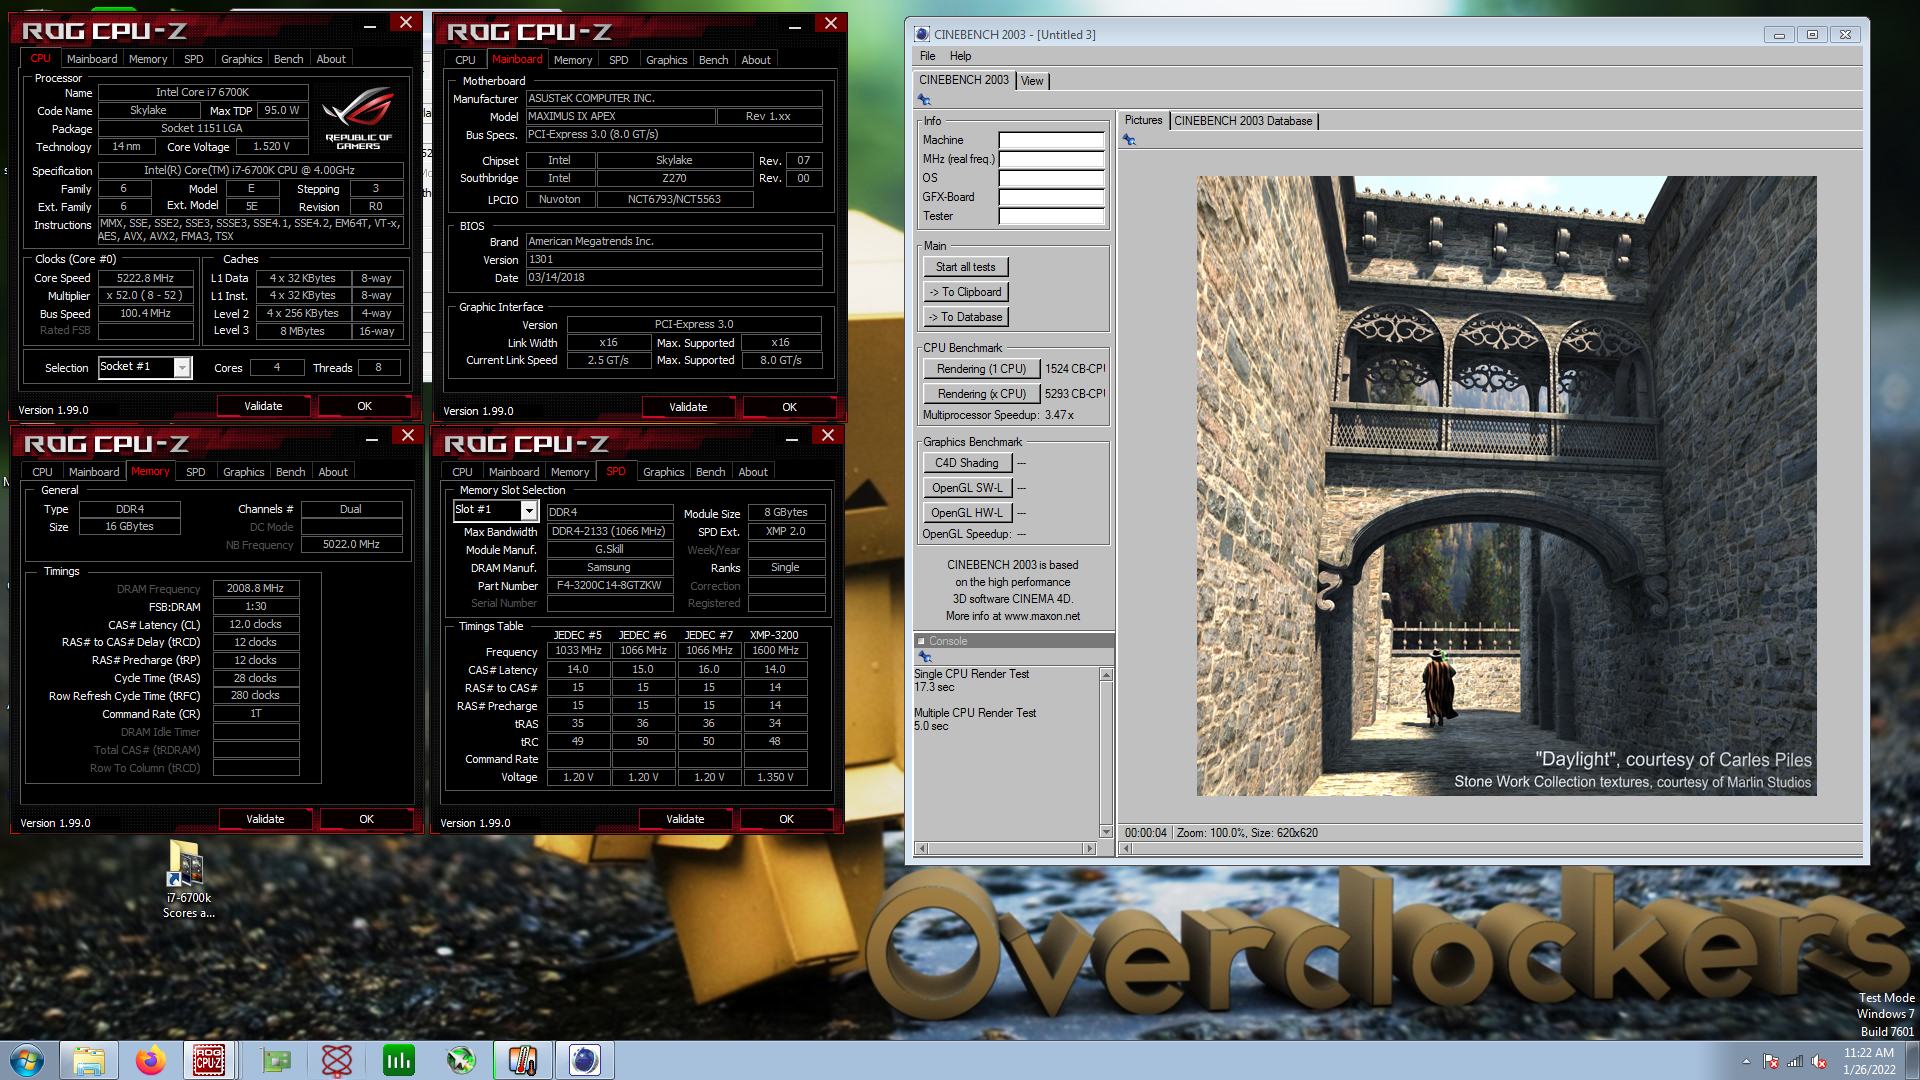Start the OpenGL HW-L test
Image resolution: width=1920 pixels, height=1080 pixels.
(x=967, y=513)
